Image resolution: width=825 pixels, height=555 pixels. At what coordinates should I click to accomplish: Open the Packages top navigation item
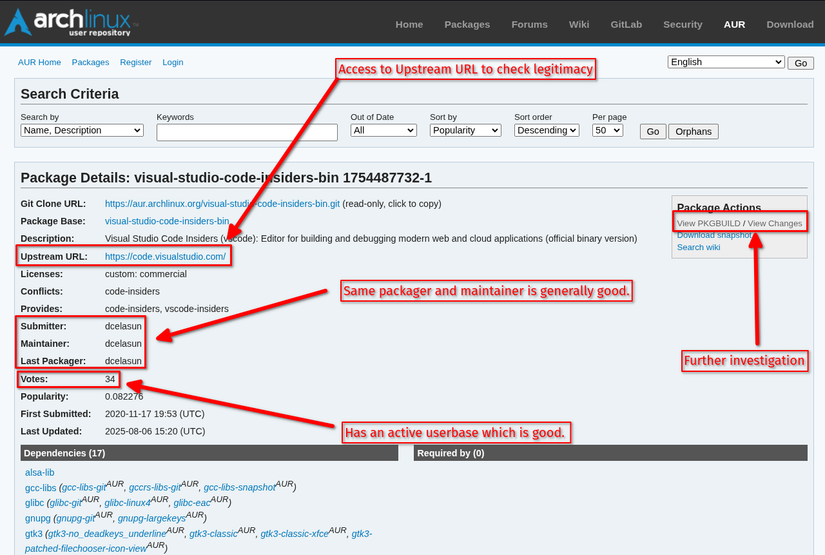click(467, 24)
